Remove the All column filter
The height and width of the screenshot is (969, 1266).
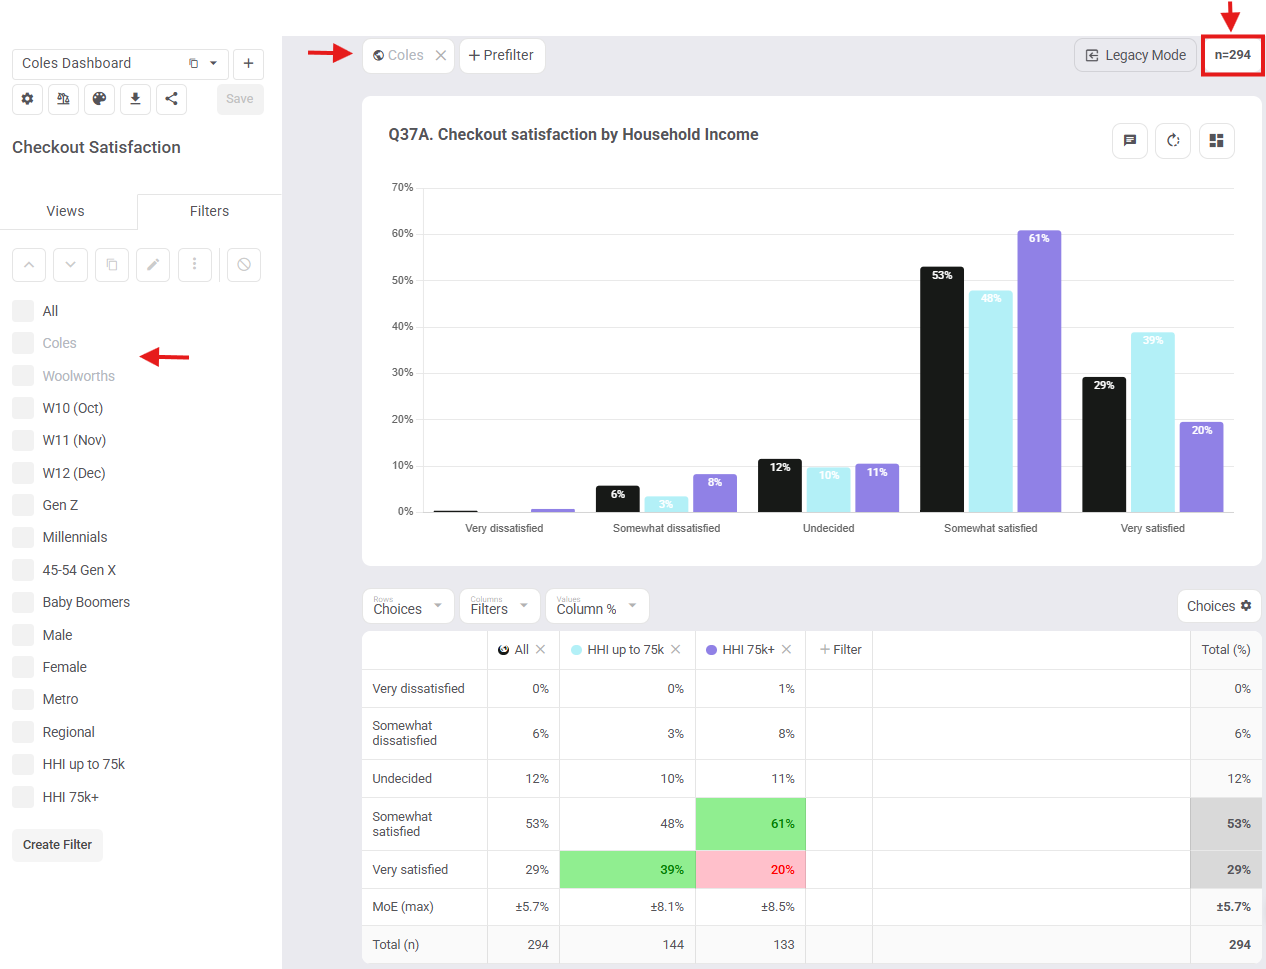(541, 650)
